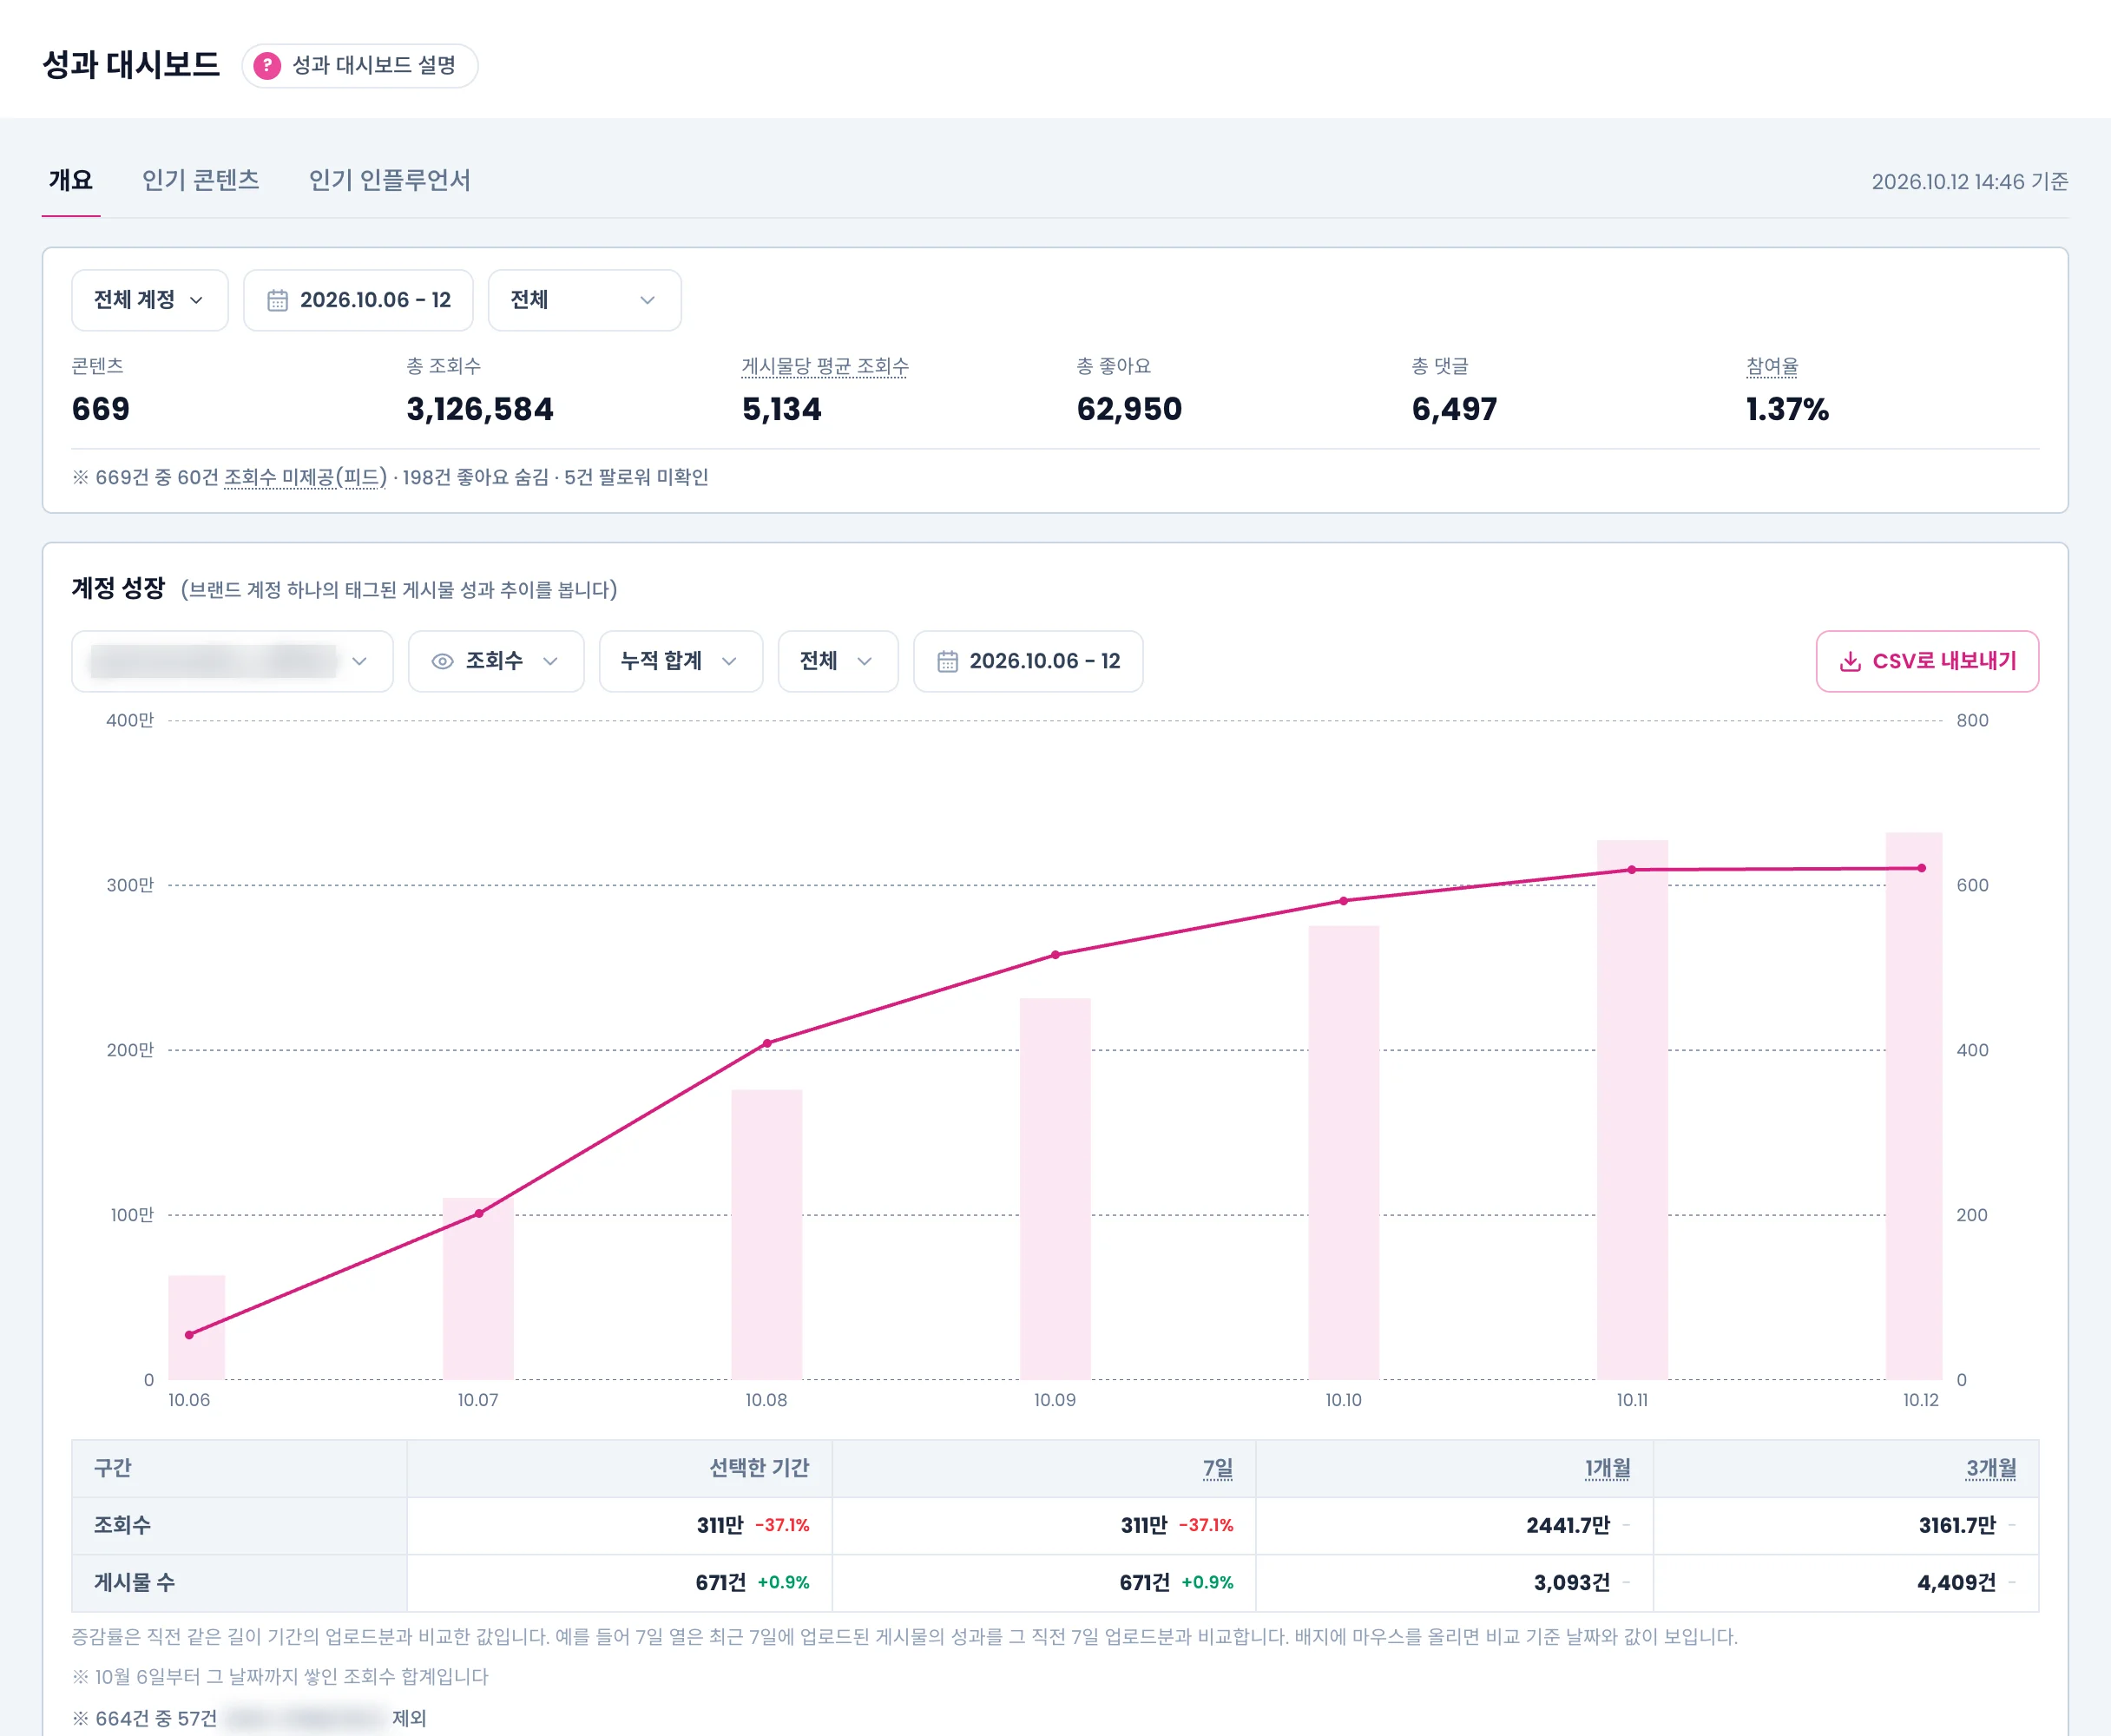This screenshot has height=1736, width=2111.
Task: Click the 3161.7만 cell in 3개월 column
Action: [1957, 1525]
